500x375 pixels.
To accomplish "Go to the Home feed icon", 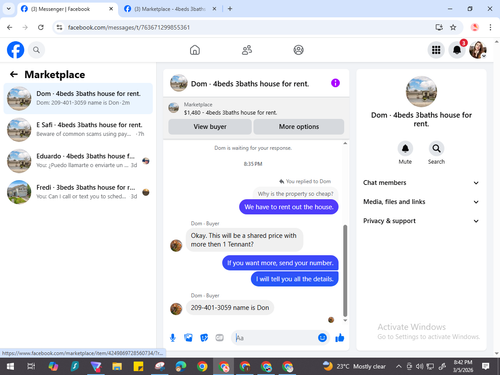I will coord(195,50).
